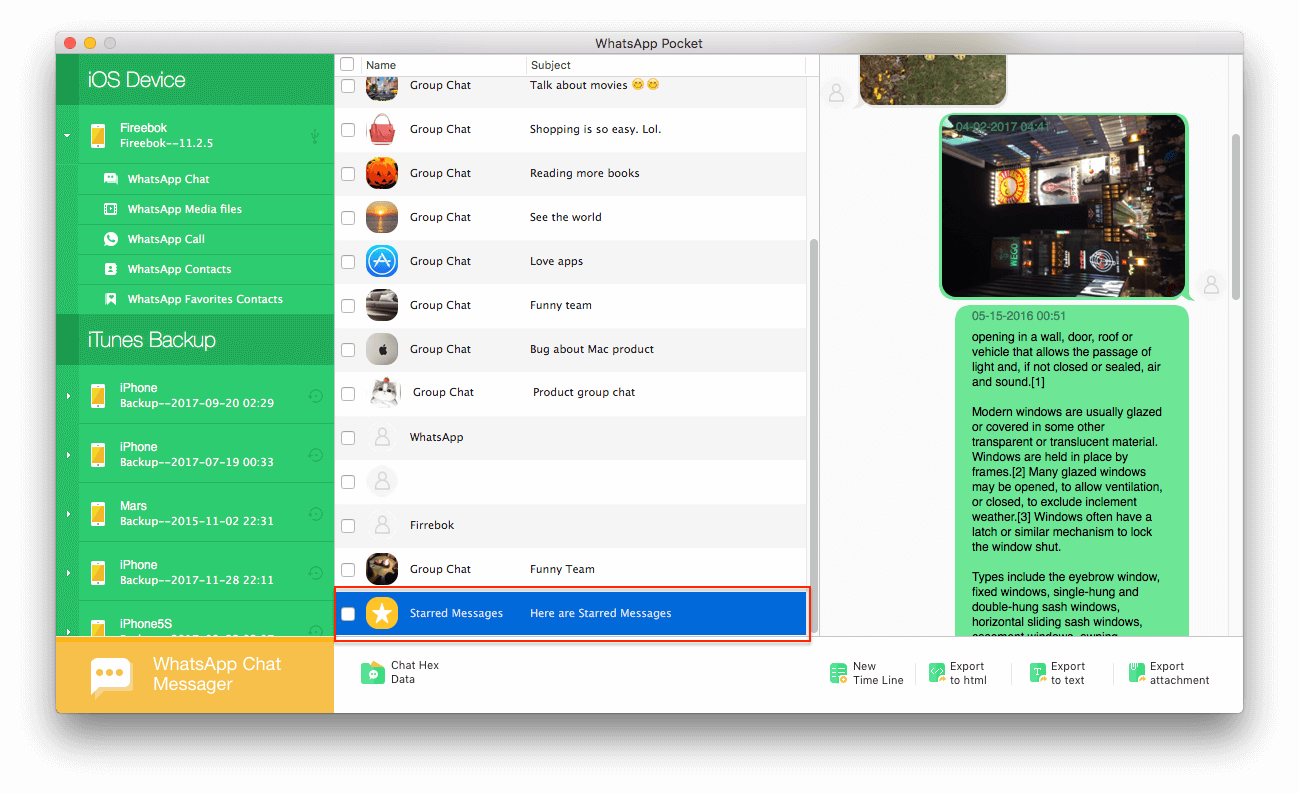Click restore icon for Mars backup
The image size is (1299, 793).
tap(315, 514)
